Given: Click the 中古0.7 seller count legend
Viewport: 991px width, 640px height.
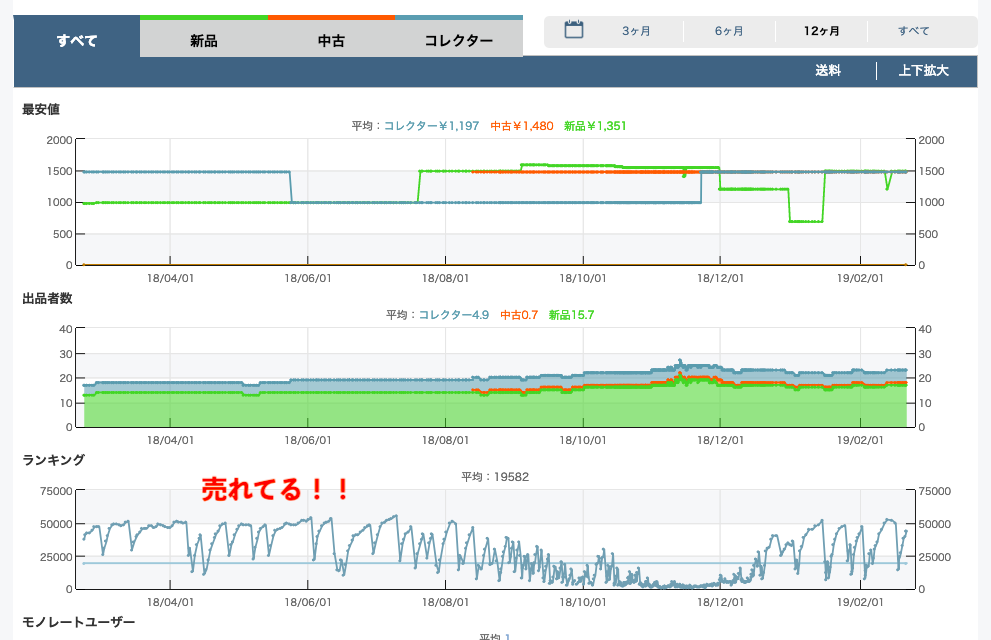Looking at the screenshot, I should (519, 315).
